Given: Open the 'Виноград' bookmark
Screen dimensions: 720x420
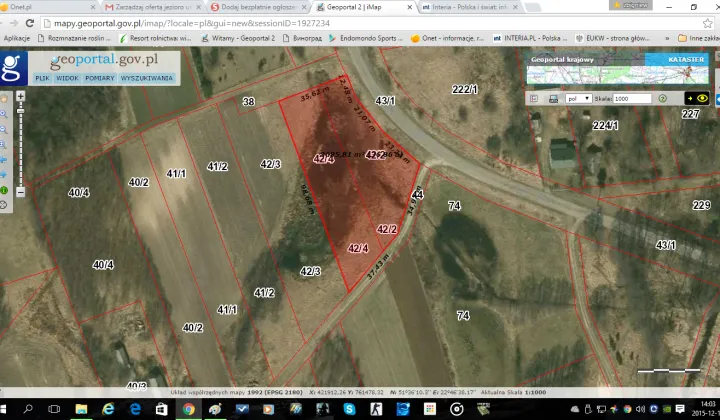Looking at the screenshot, I should (x=302, y=38).
